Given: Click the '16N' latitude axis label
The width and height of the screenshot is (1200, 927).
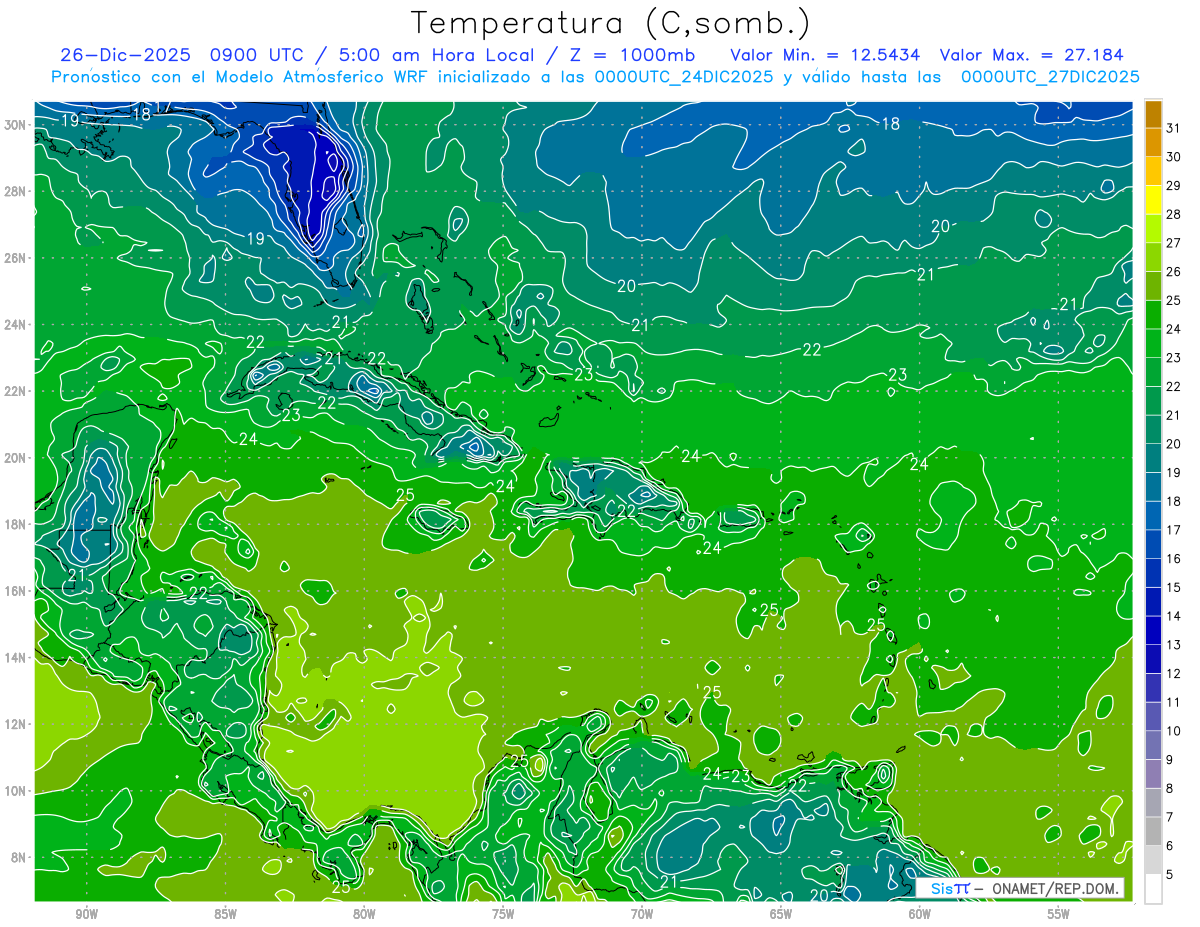Looking at the screenshot, I should (x=15, y=591).
